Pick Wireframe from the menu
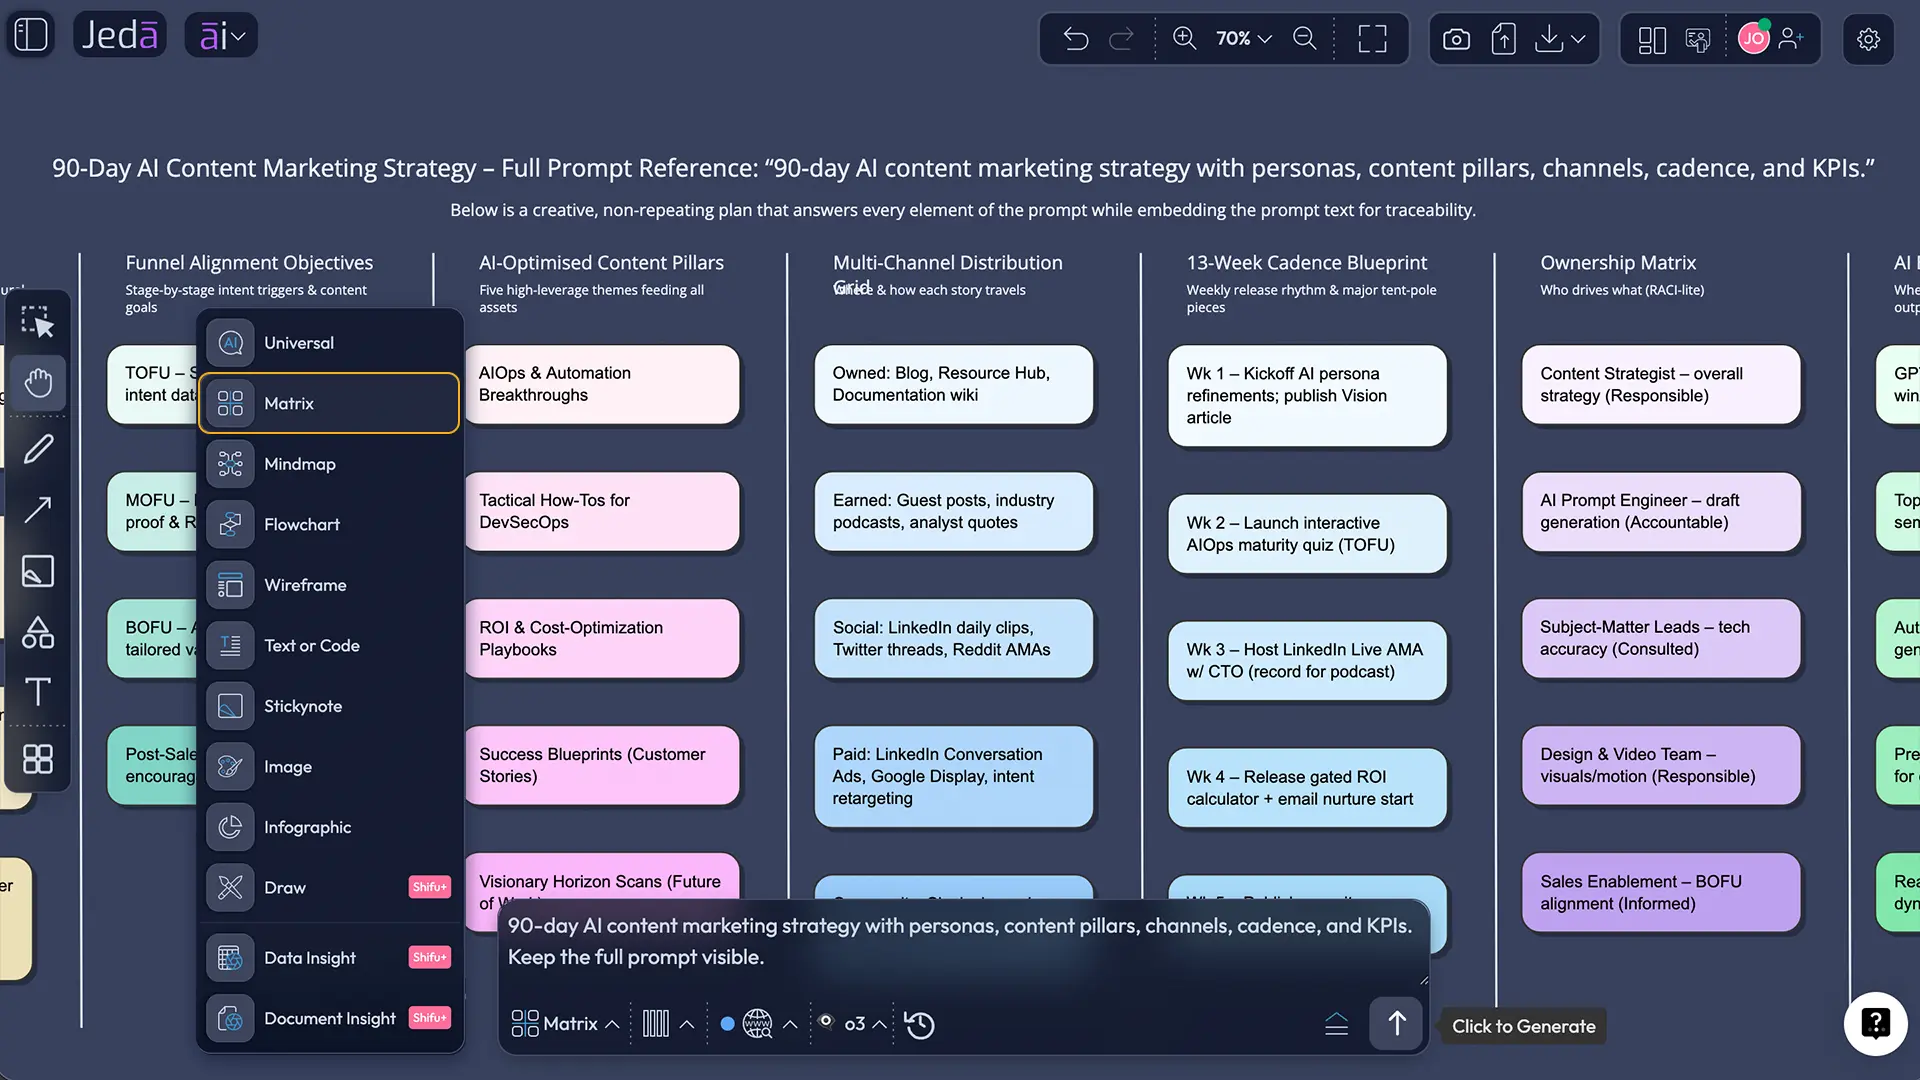The width and height of the screenshot is (1920, 1080). pyautogui.click(x=330, y=585)
